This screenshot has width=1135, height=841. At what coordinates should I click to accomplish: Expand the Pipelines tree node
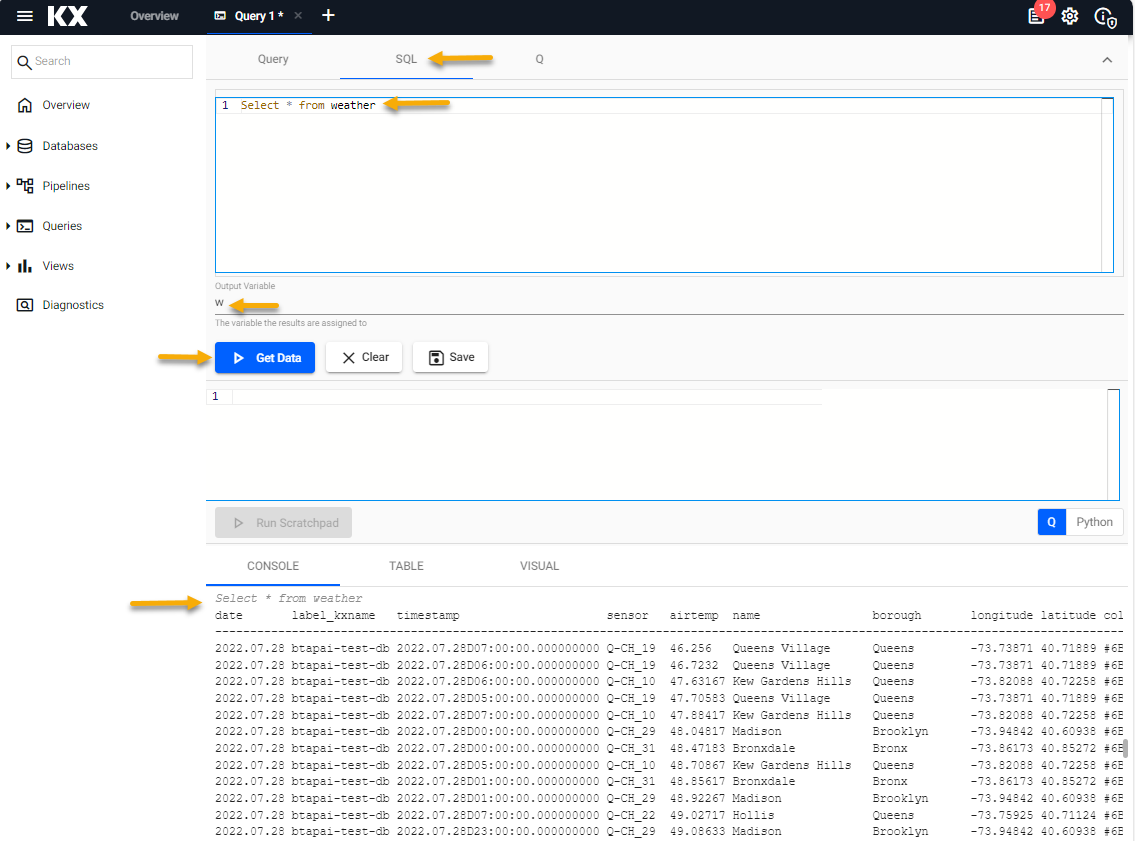8,186
